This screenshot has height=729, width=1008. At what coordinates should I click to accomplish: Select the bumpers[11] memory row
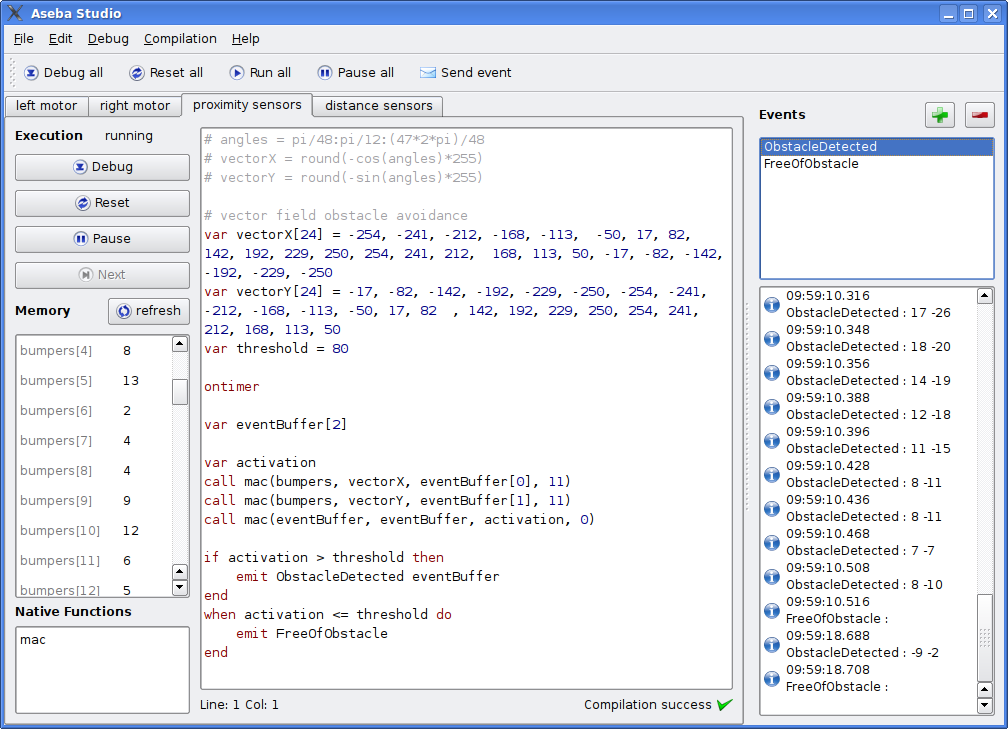[x=94, y=561]
